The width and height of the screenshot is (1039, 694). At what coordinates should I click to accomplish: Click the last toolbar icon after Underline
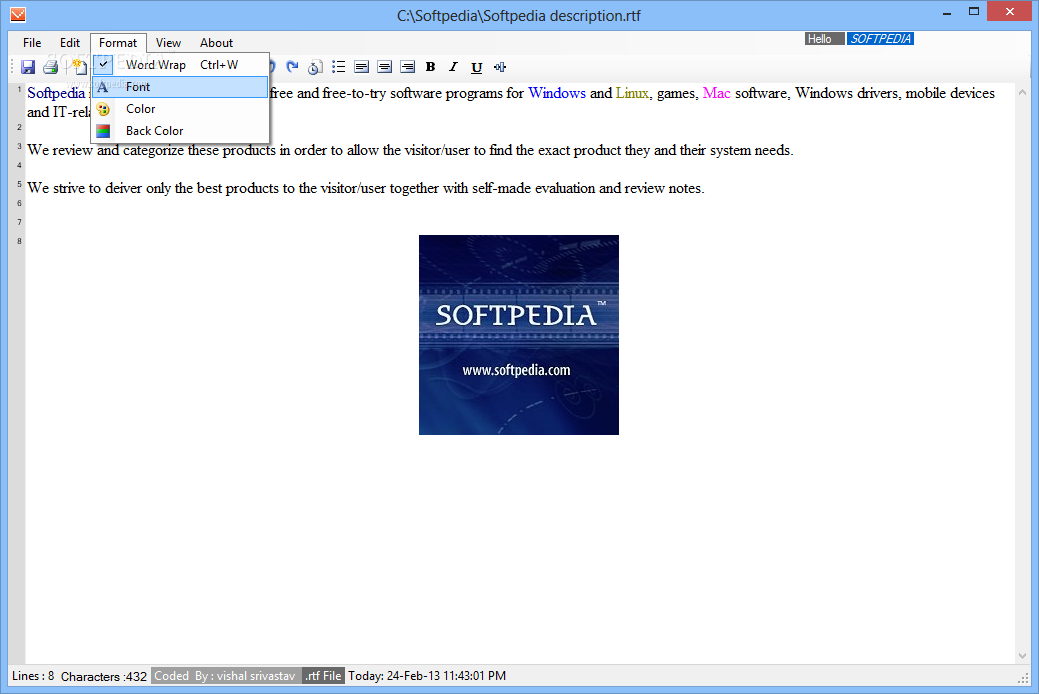tap(500, 67)
